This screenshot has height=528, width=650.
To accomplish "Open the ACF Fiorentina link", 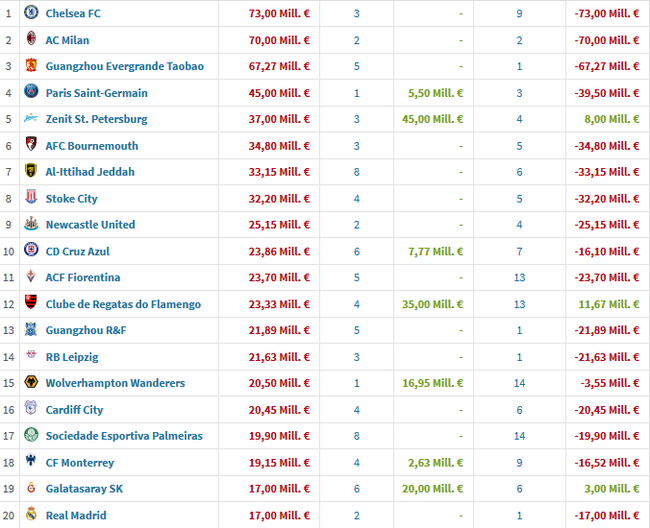I will (83, 277).
